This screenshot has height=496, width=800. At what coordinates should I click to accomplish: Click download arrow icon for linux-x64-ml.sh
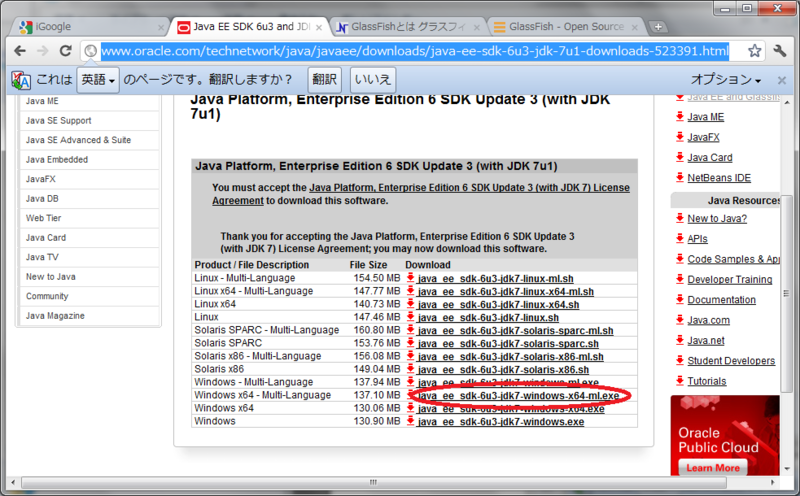click(x=410, y=291)
